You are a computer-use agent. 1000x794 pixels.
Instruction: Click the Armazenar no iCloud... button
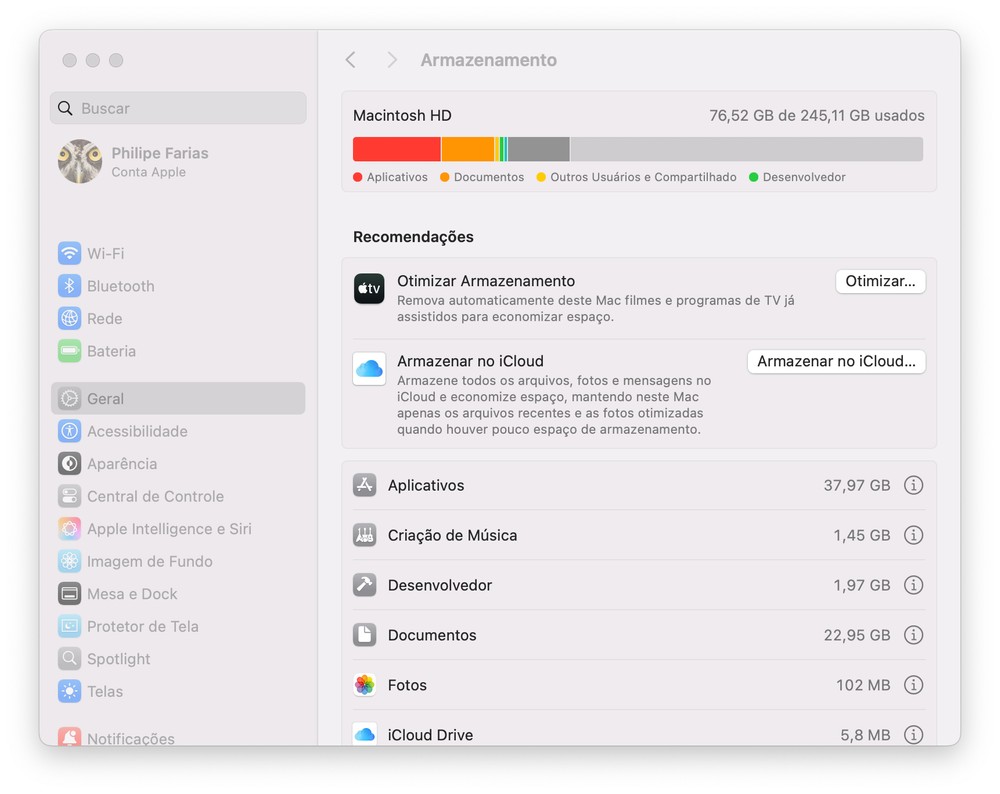pyautogui.click(x=836, y=361)
